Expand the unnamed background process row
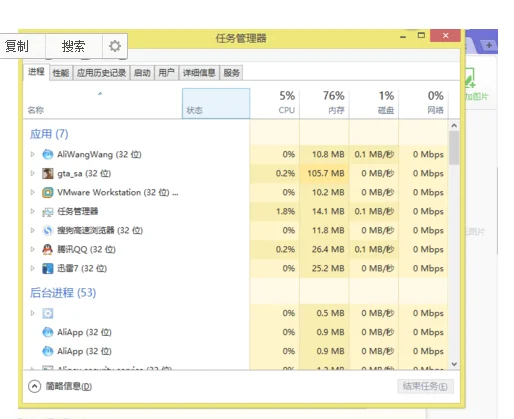This screenshot has width=514, height=419. pyautogui.click(x=32, y=313)
